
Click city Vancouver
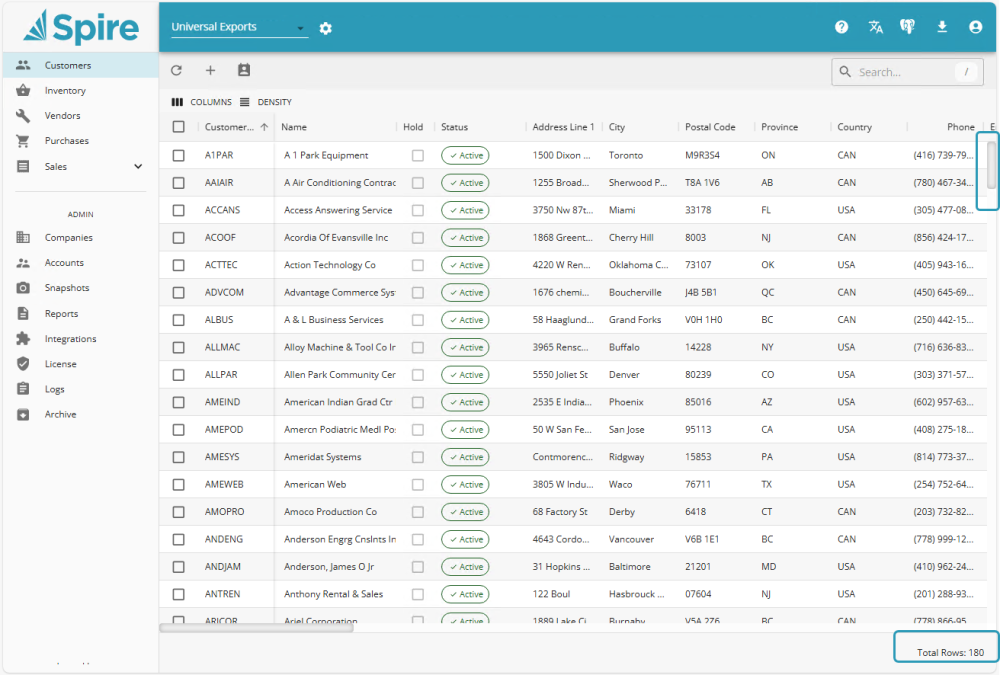(631, 539)
